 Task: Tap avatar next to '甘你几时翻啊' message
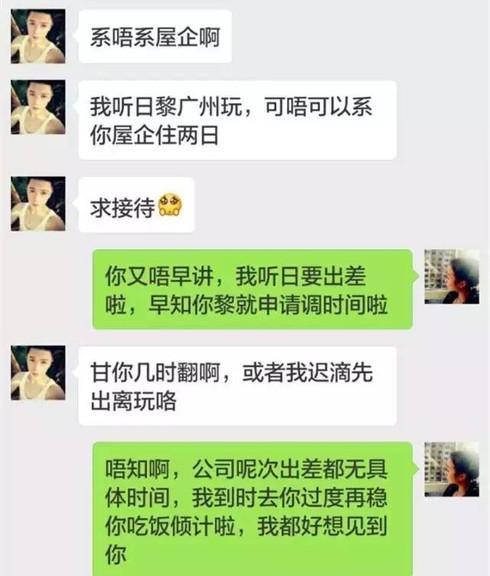(x=38, y=372)
